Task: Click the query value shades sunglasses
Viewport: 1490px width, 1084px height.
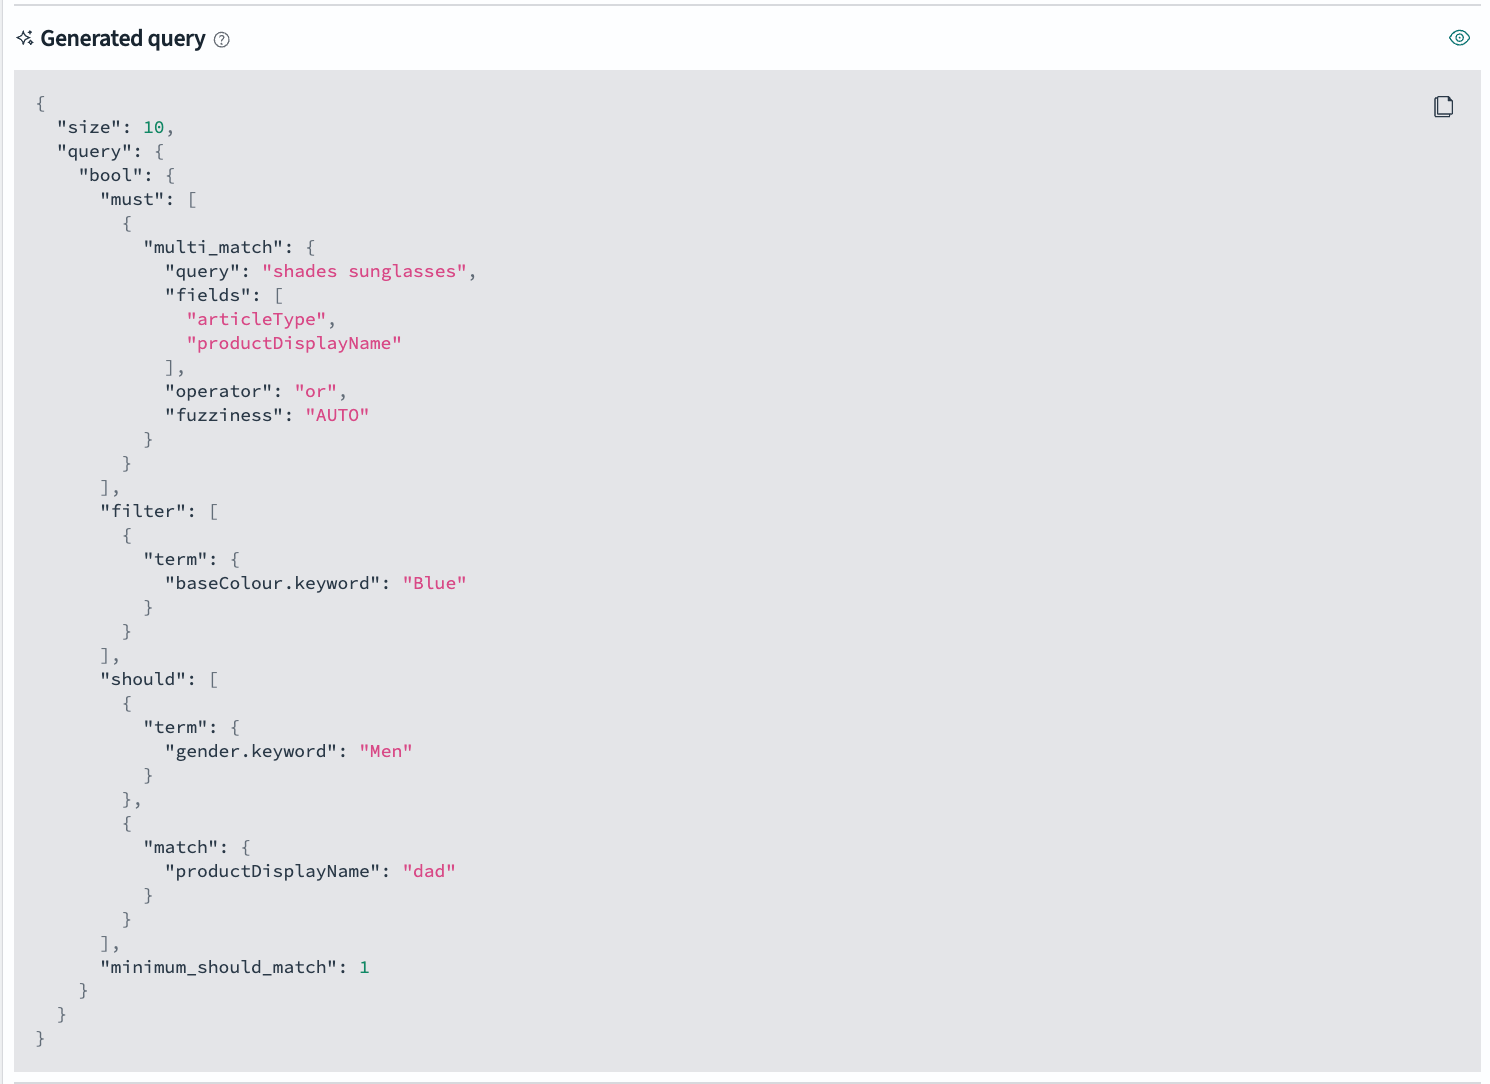Action: coord(364,270)
